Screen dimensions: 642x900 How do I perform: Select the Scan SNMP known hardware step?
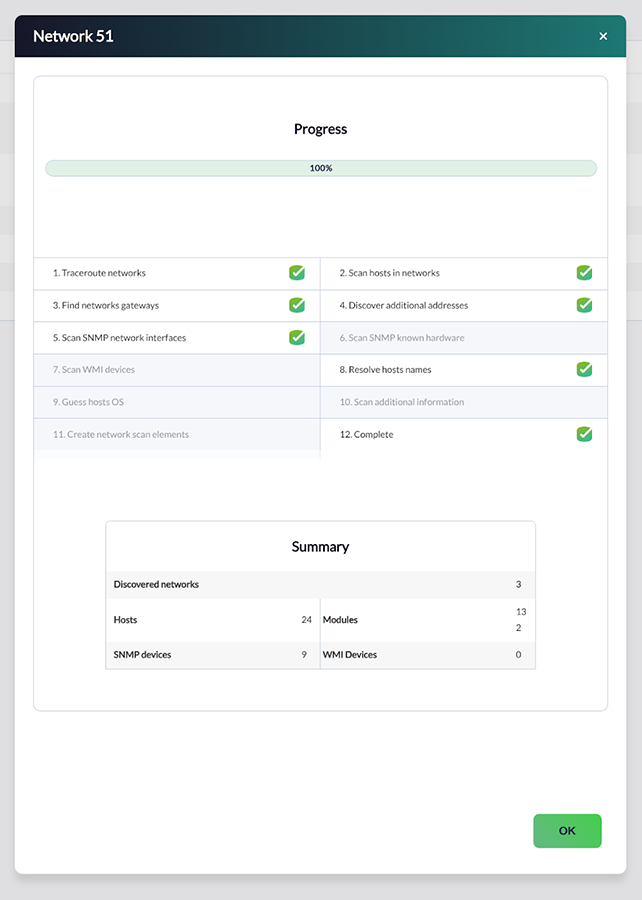(401, 338)
